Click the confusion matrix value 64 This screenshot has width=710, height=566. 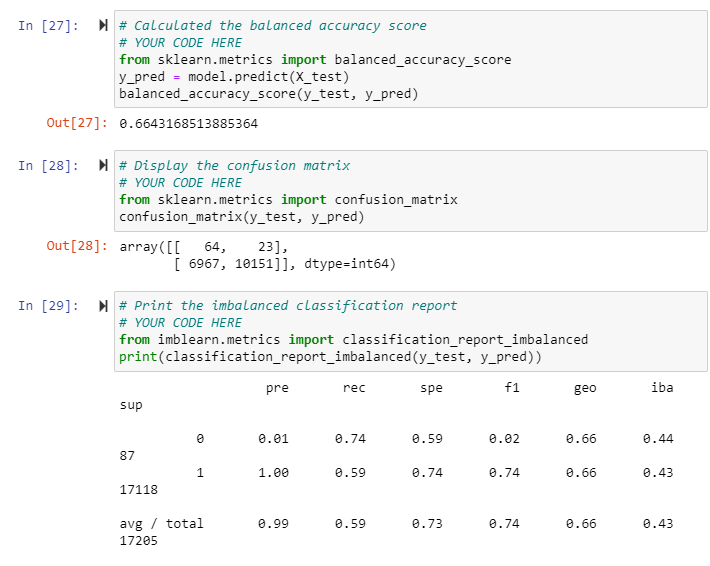pyautogui.click(x=211, y=247)
